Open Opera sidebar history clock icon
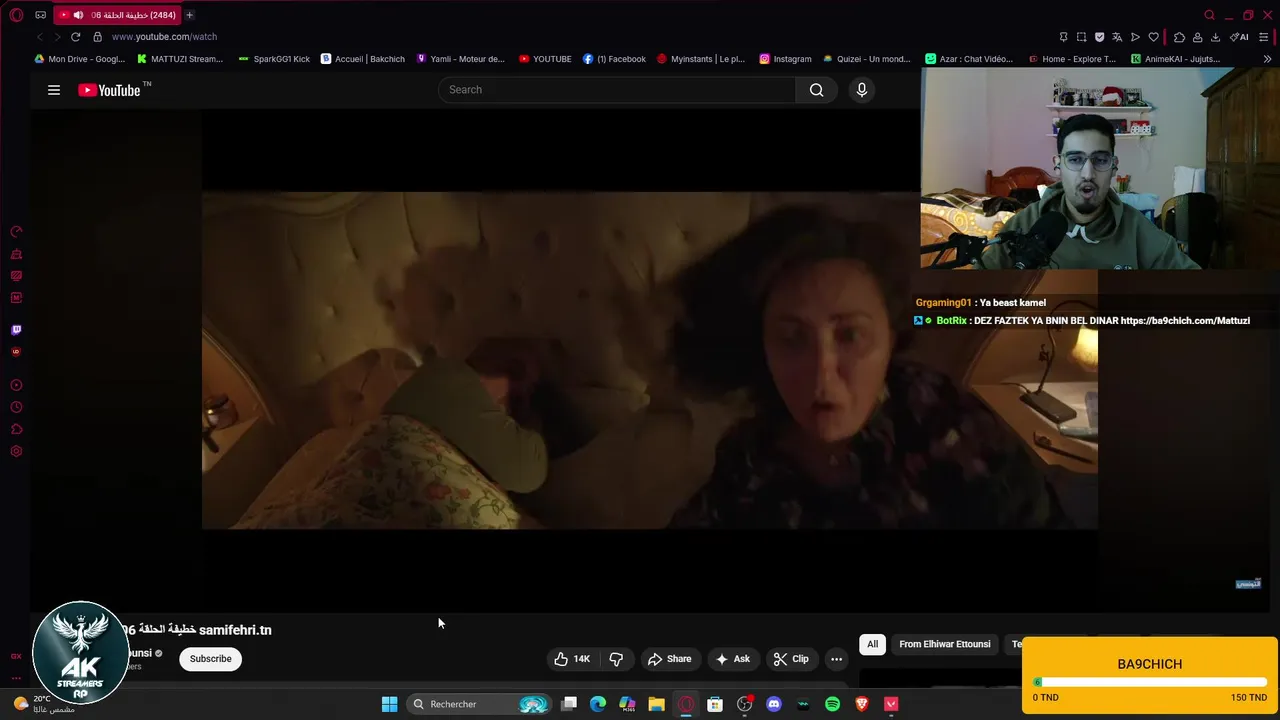Screen dimensions: 1280x720 16,407
